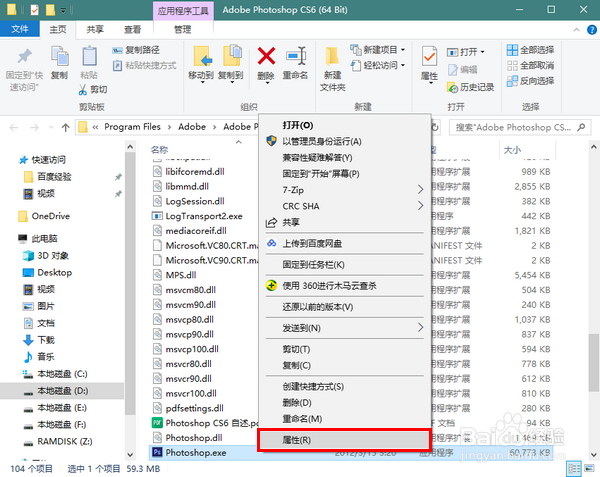Click the Pin to Quick access icon

point(24,57)
